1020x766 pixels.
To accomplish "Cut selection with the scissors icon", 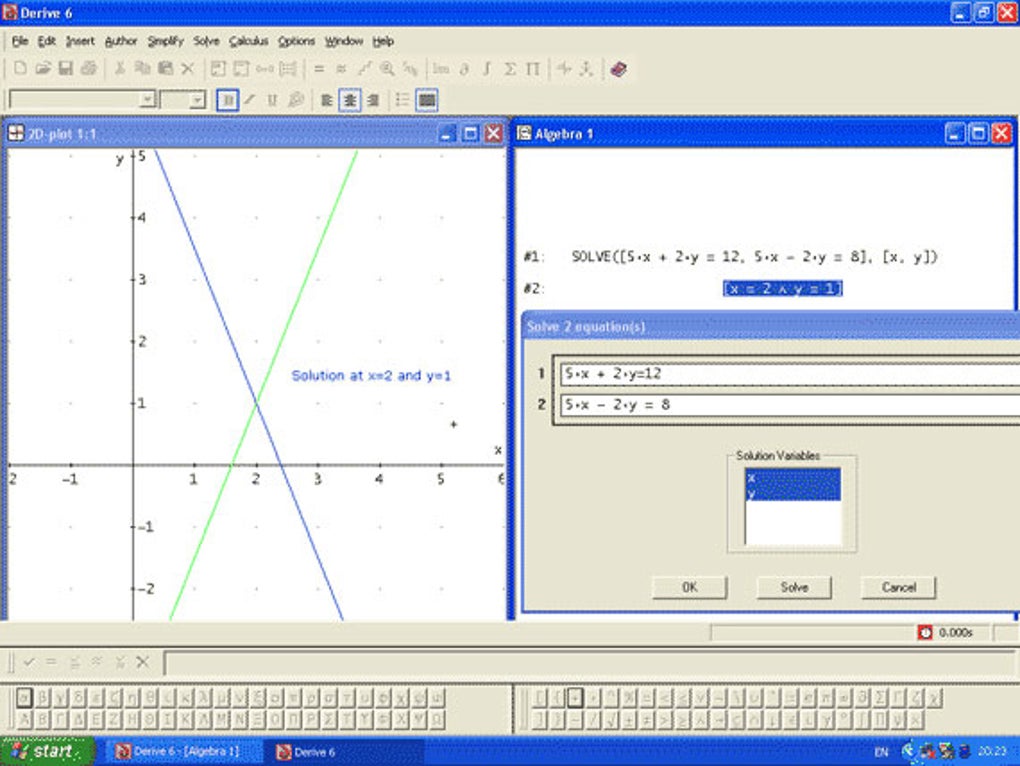I will click(x=120, y=68).
